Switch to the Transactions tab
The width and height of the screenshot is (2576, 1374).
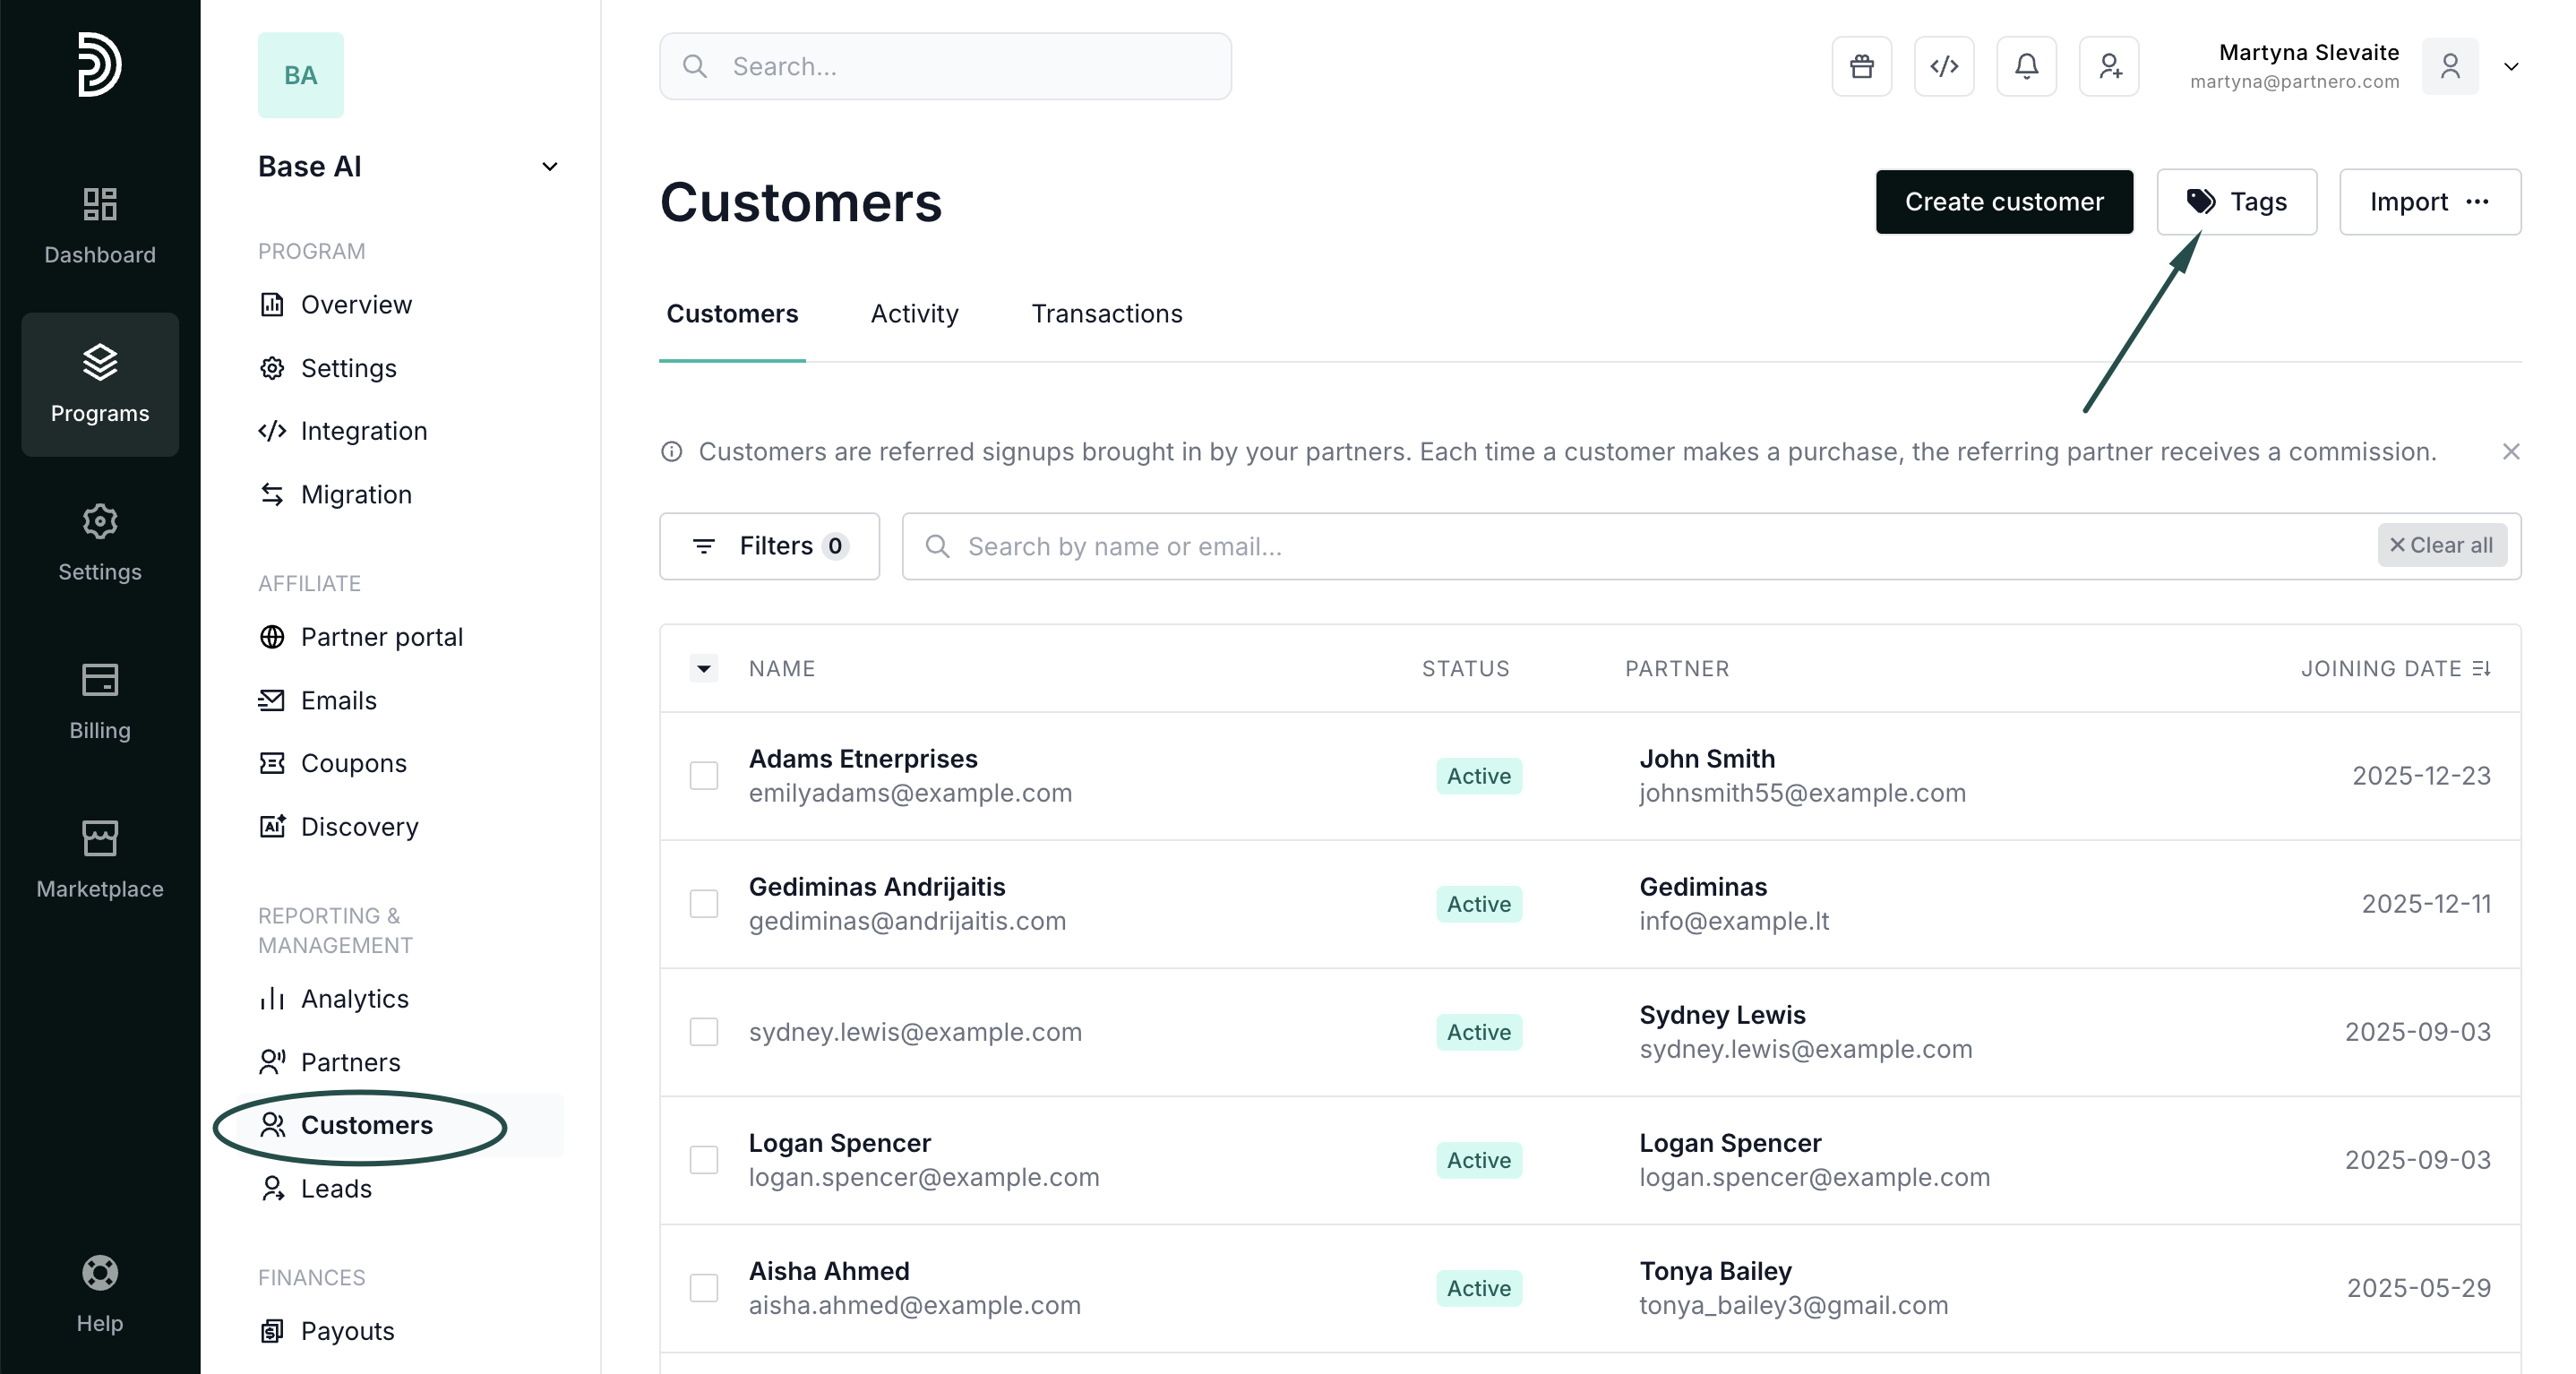(x=1106, y=314)
